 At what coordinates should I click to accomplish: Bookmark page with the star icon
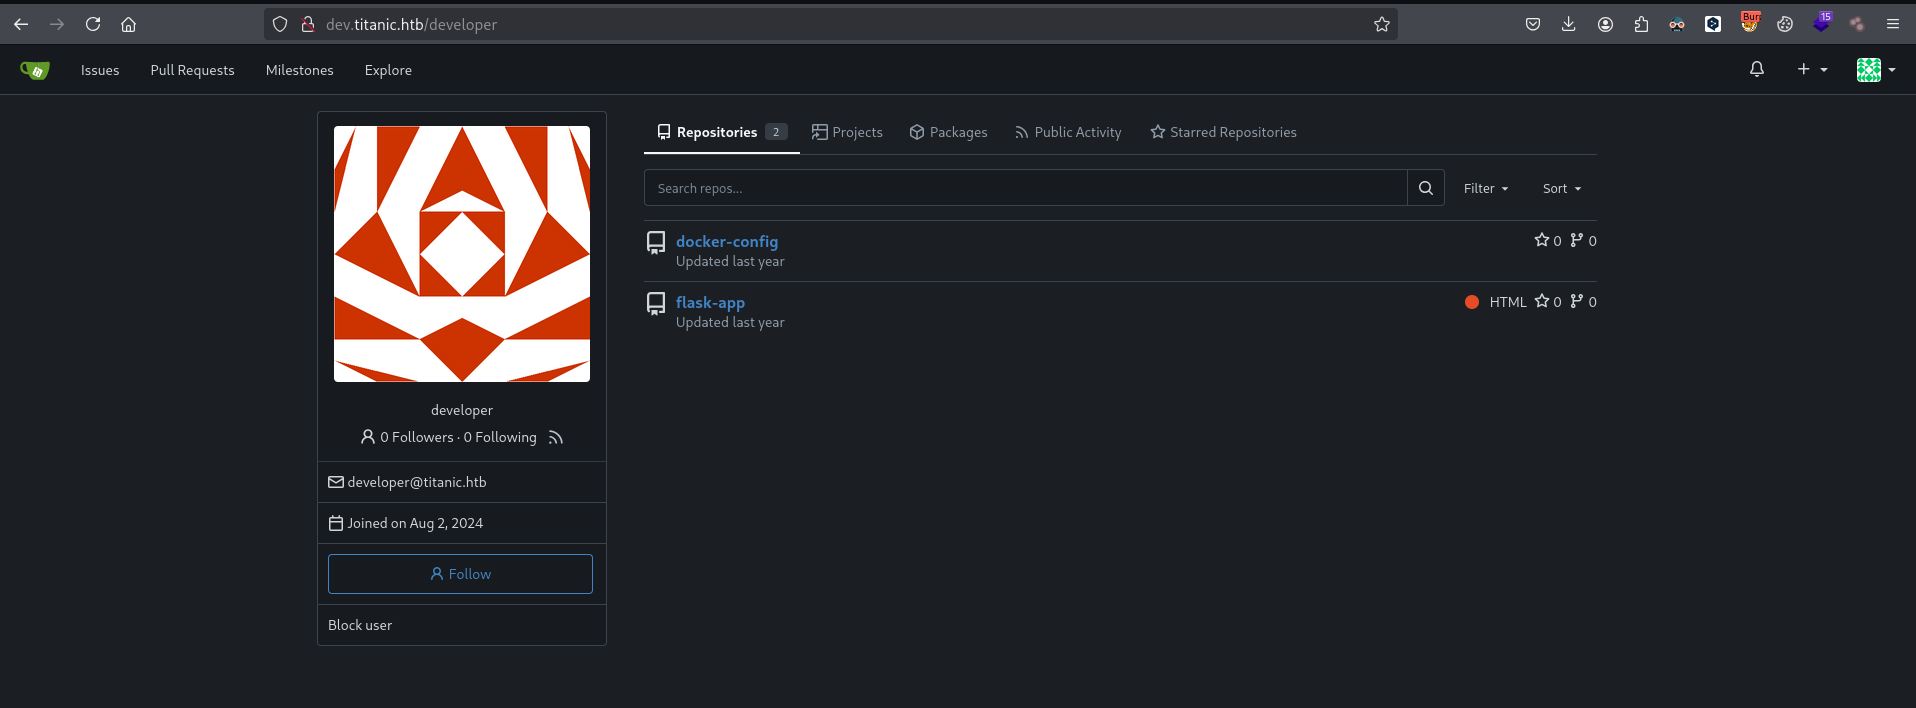tap(1381, 24)
